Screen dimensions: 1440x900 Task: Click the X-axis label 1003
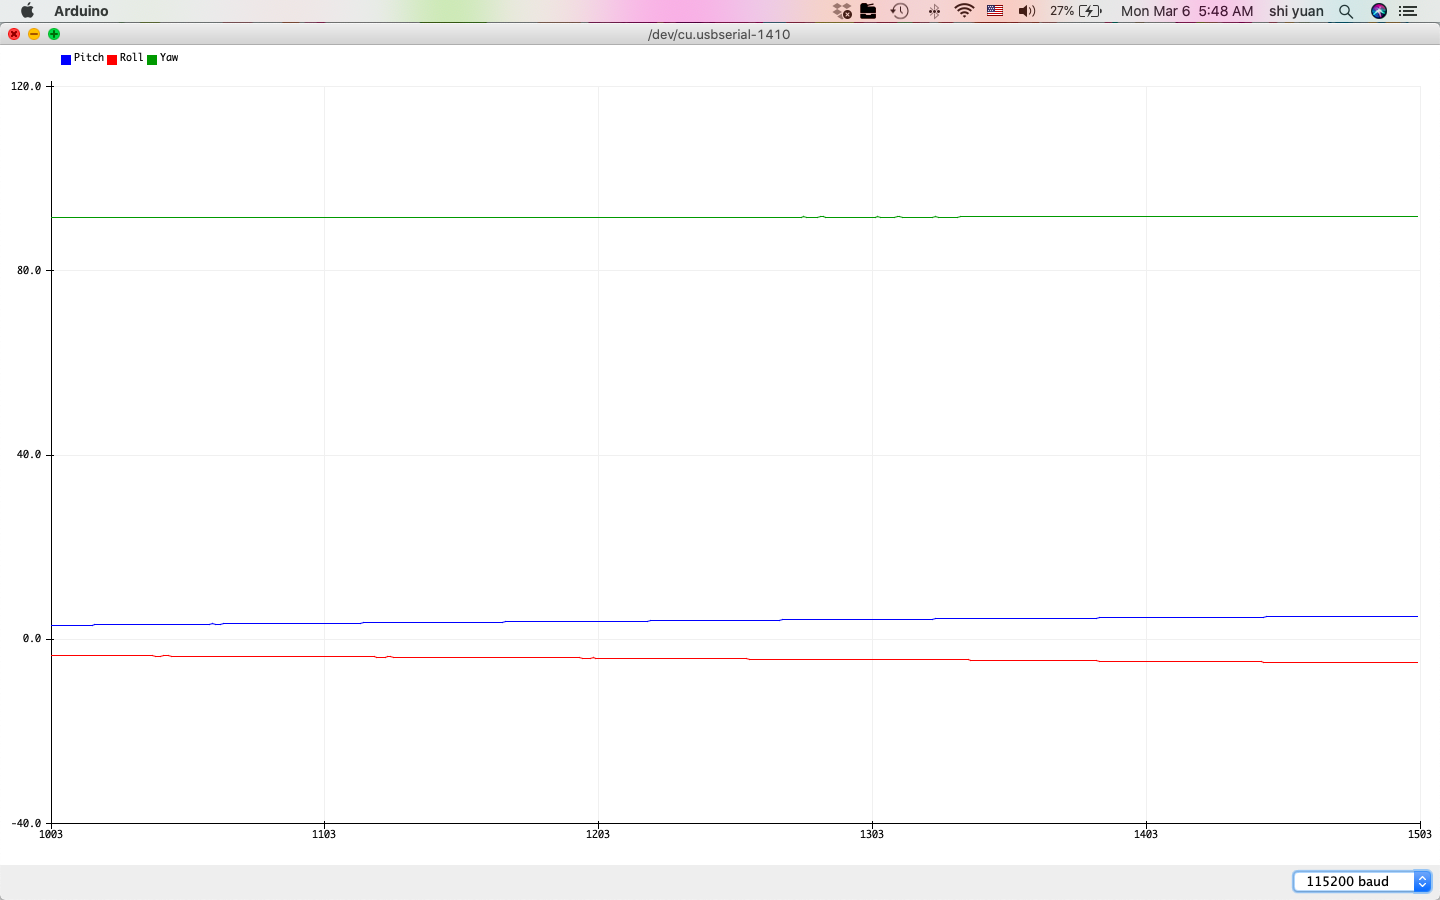[51, 834]
